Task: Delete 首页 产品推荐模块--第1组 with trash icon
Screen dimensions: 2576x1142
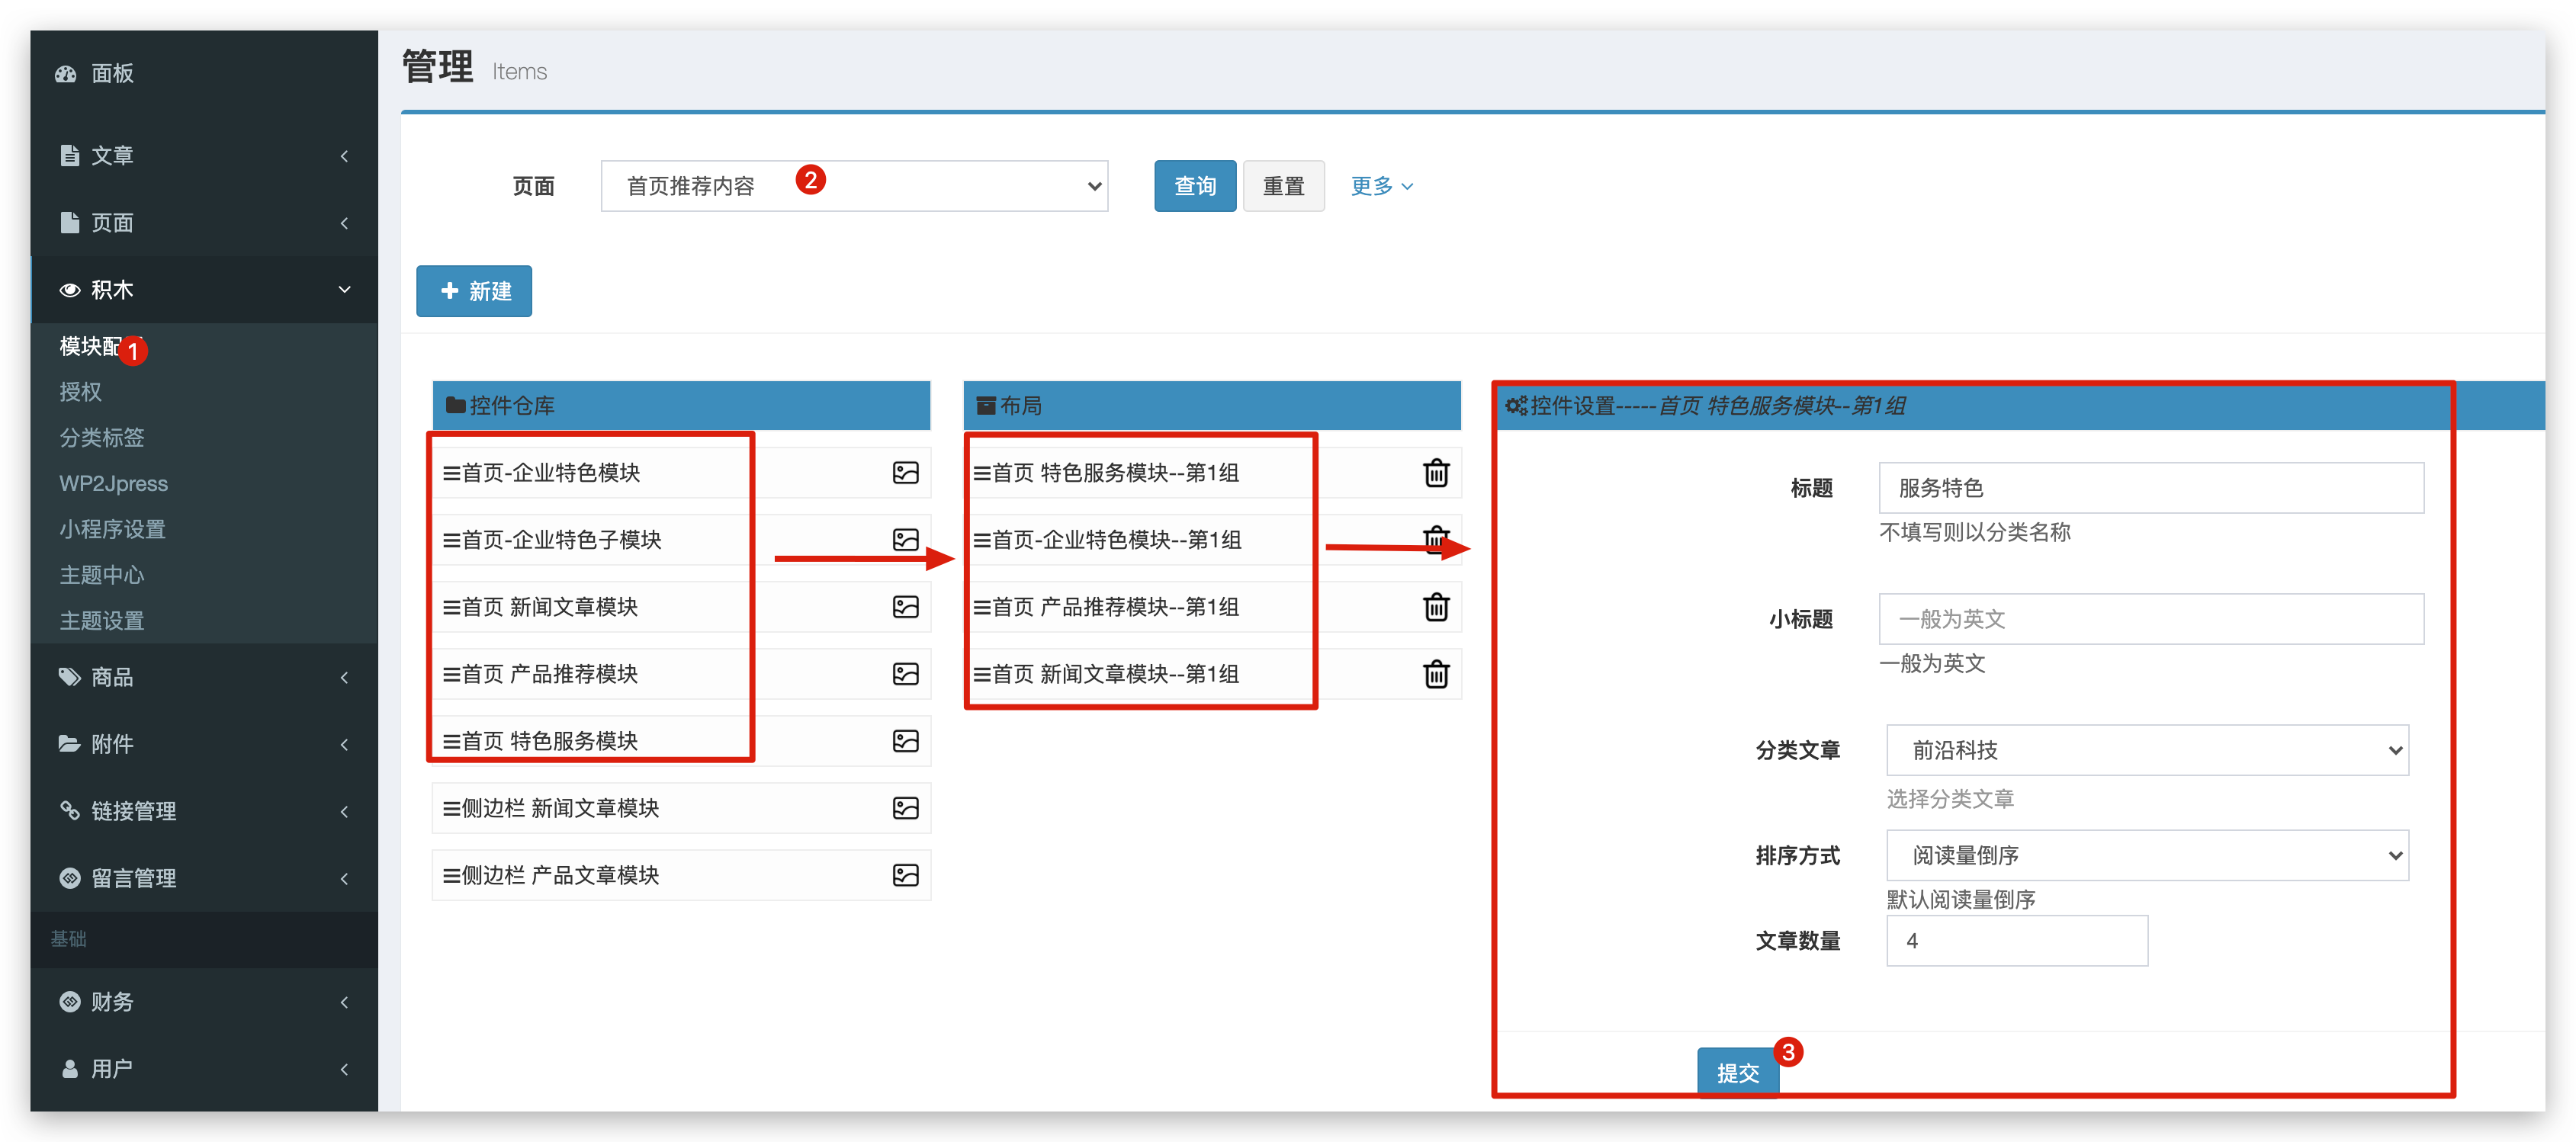Action: [x=1436, y=607]
